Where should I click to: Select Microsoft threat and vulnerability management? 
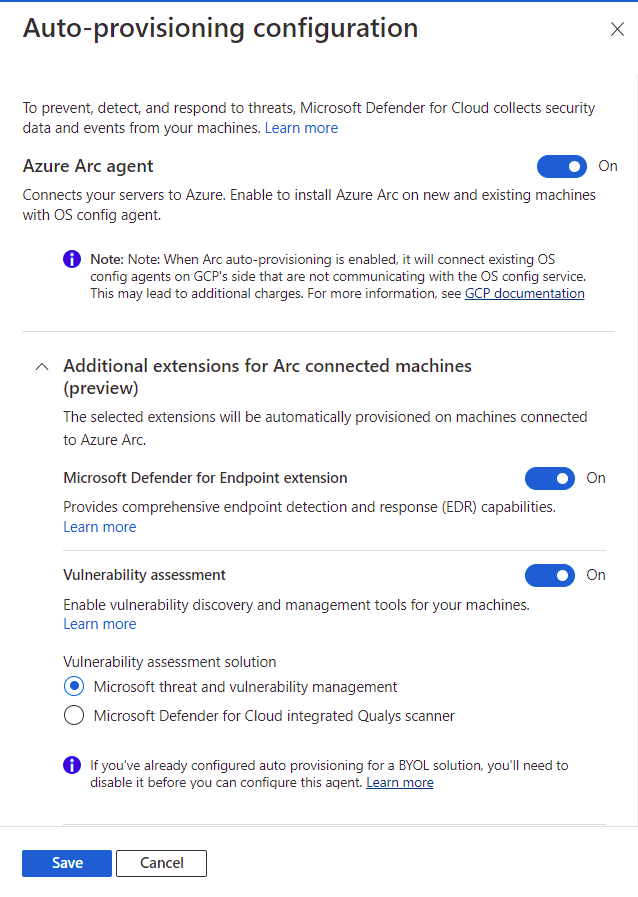pyautogui.click(x=73, y=687)
